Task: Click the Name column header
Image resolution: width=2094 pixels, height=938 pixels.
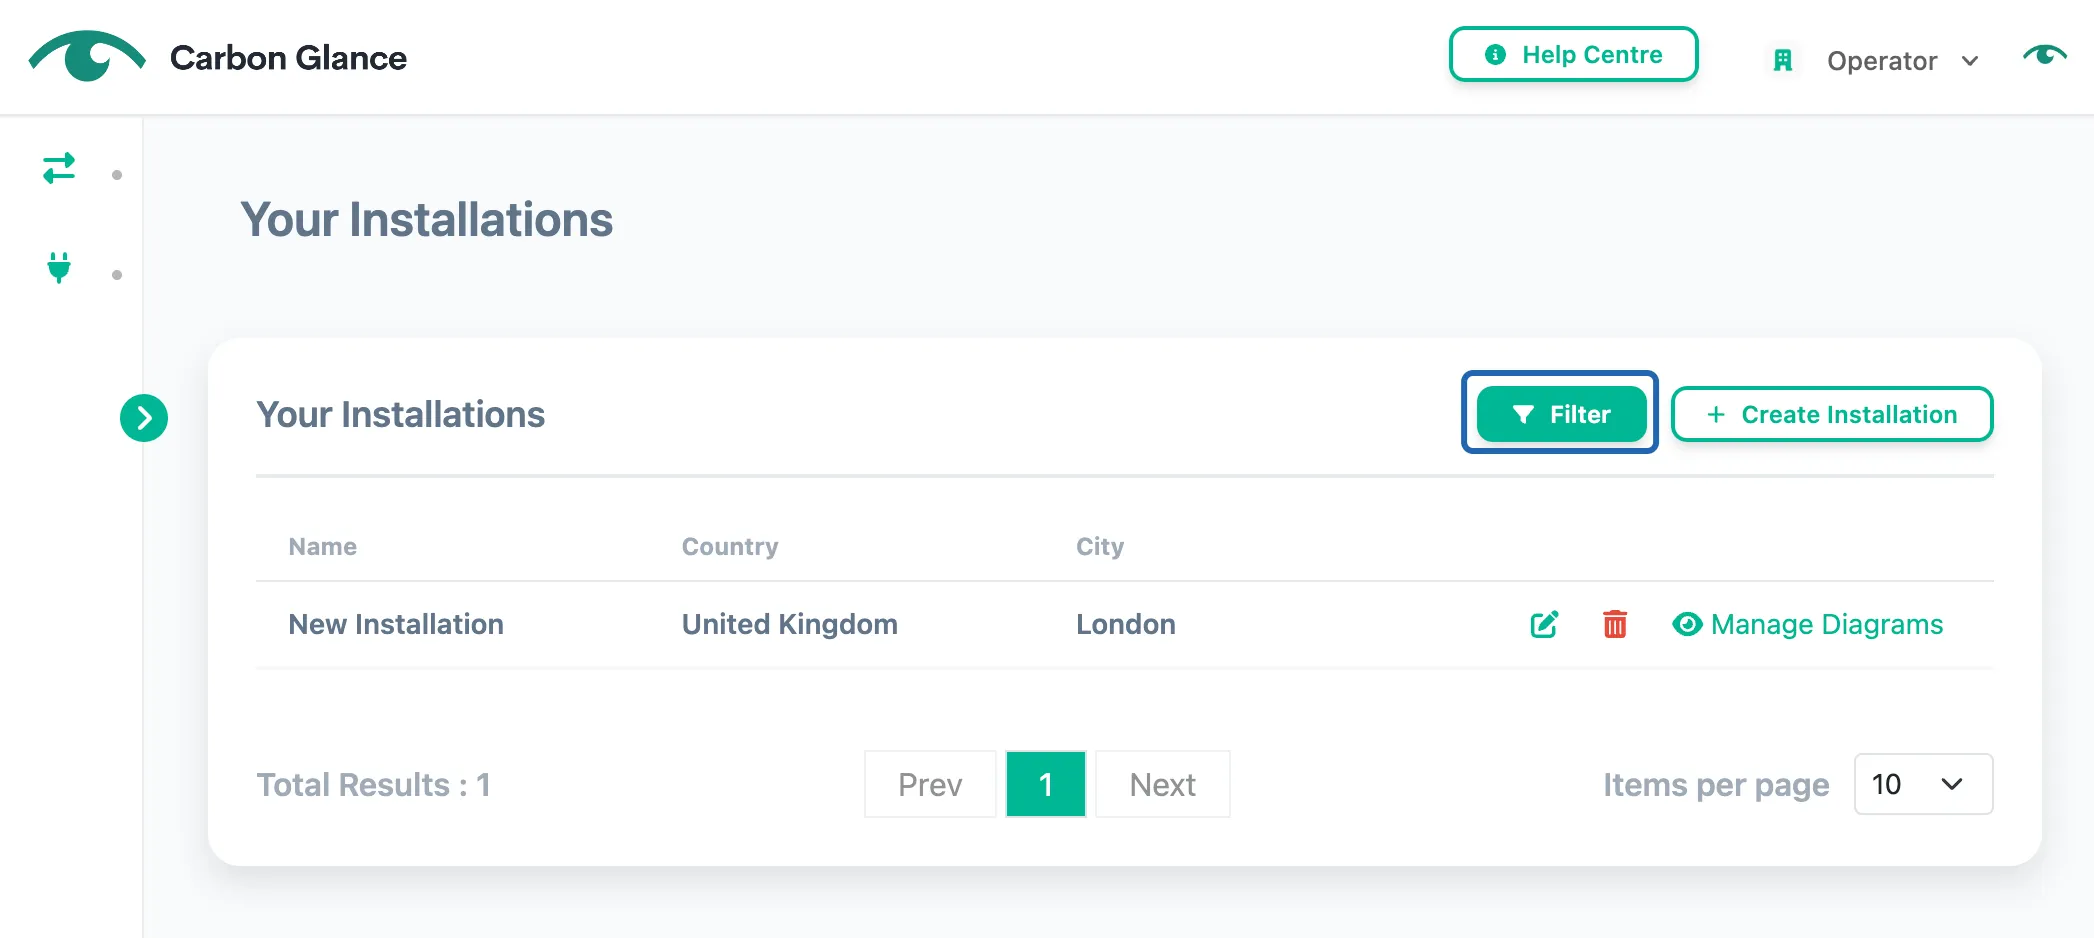Action: point(322,546)
